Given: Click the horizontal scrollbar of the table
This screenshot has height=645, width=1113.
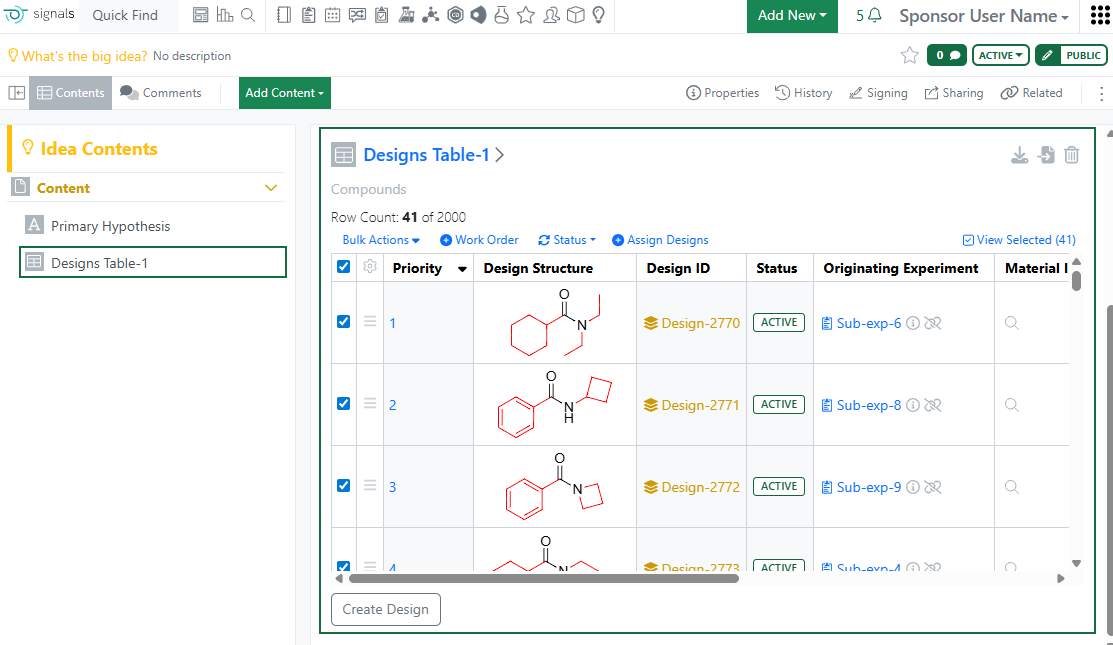Looking at the screenshot, I should 543,578.
